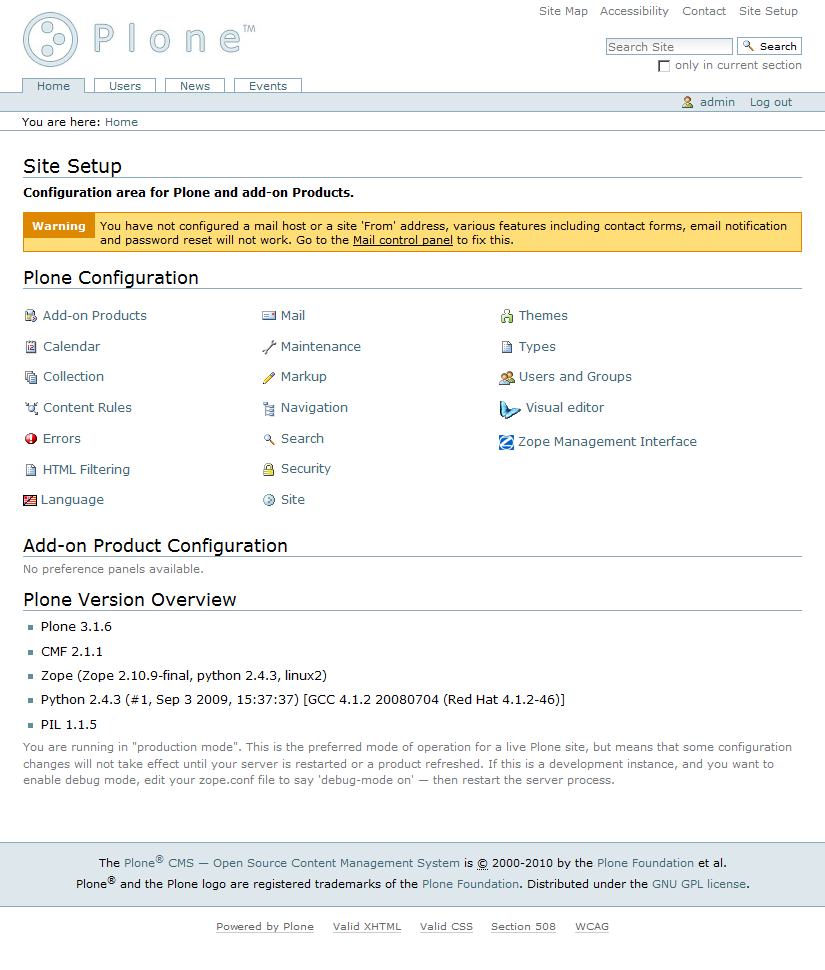Open Zope Management Interface link
The width and height of the screenshot is (825, 970).
(x=607, y=442)
